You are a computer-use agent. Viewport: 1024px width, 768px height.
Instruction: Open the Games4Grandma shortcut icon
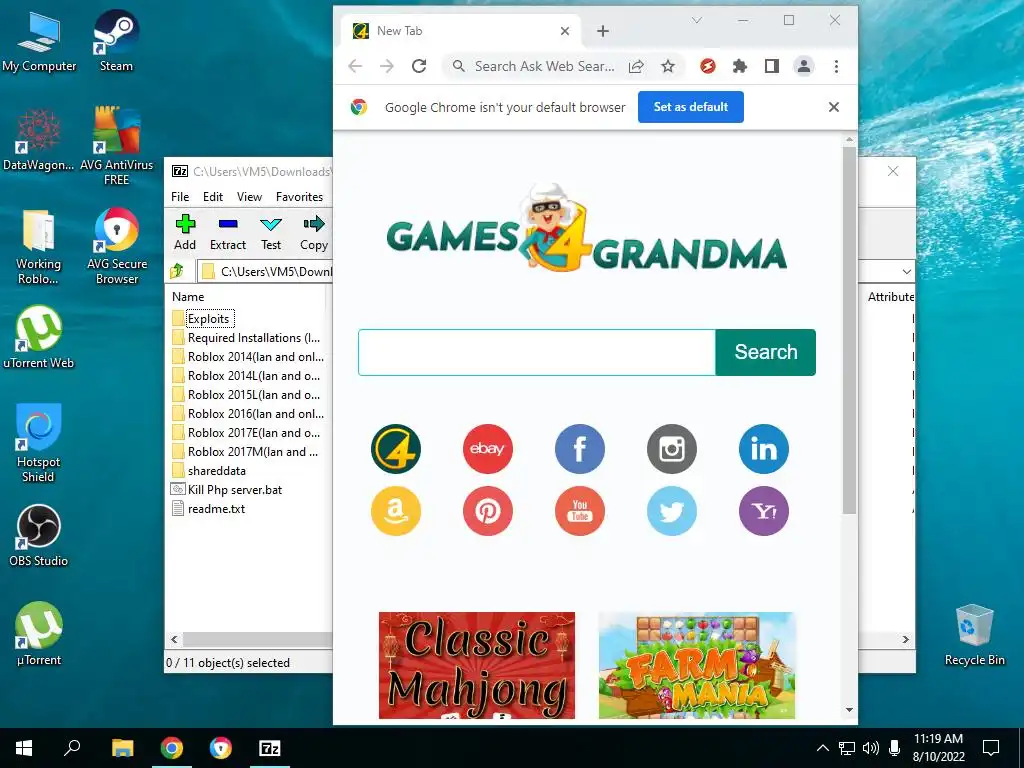pos(396,449)
